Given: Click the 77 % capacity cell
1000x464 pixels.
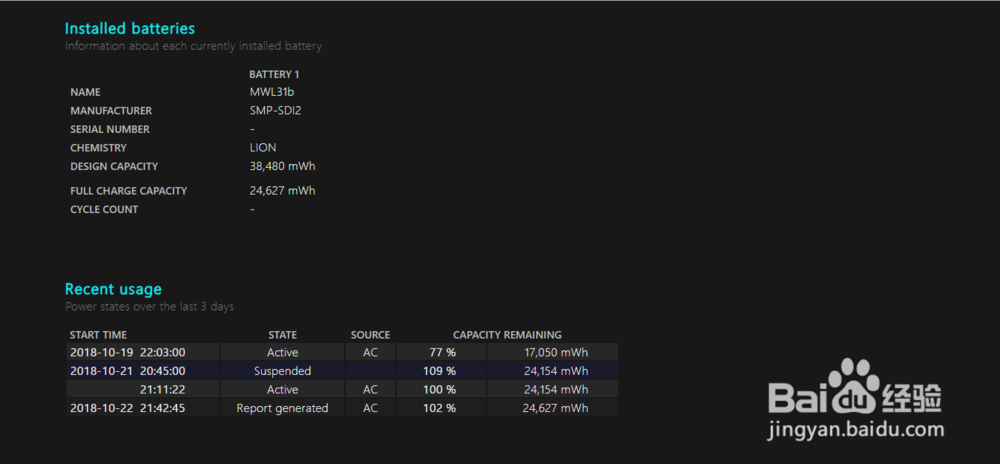Looking at the screenshot, I should pos(442,352).
